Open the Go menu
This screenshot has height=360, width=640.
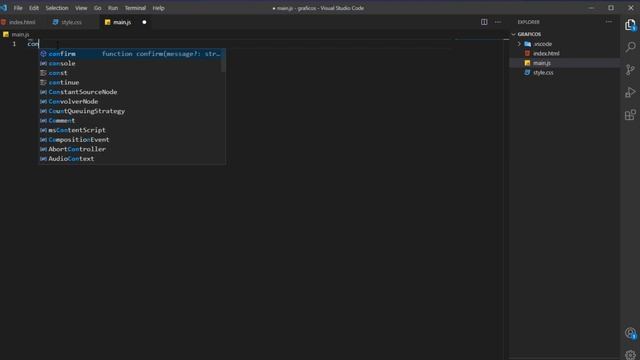tap(97, 8)
